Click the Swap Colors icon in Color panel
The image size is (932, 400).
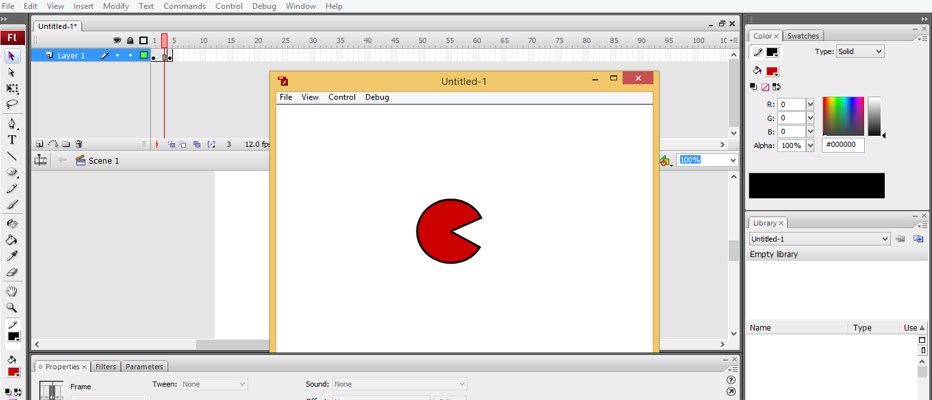coord(774,87)
